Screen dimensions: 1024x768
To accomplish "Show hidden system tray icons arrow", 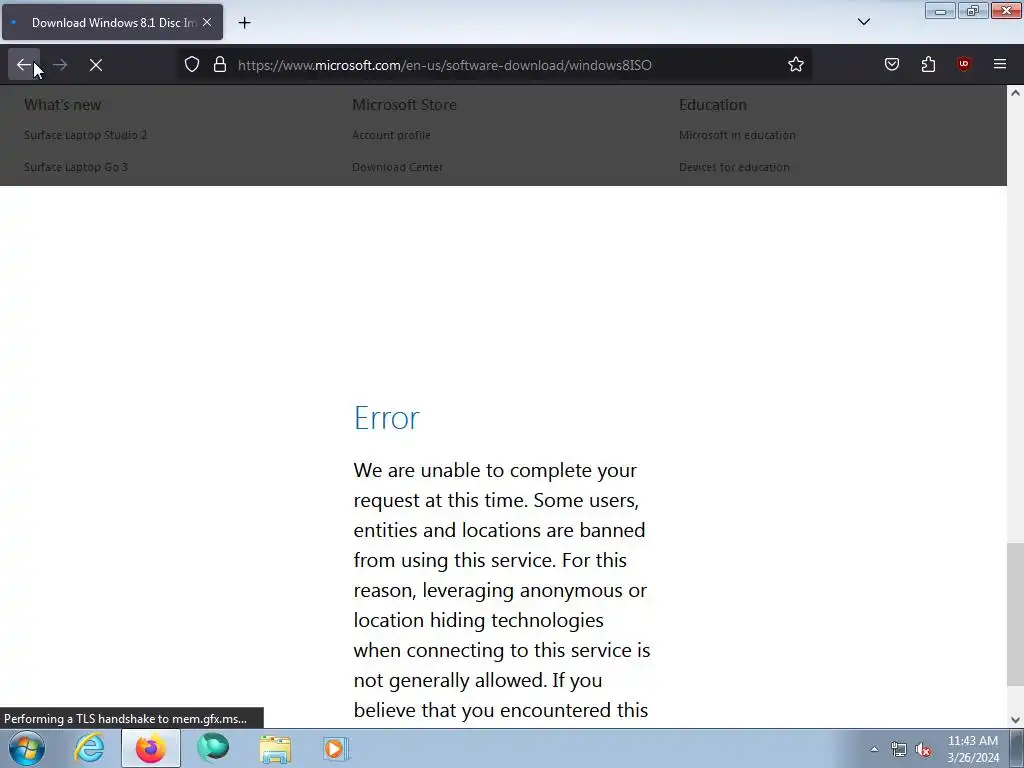I will tap(874, 749).
